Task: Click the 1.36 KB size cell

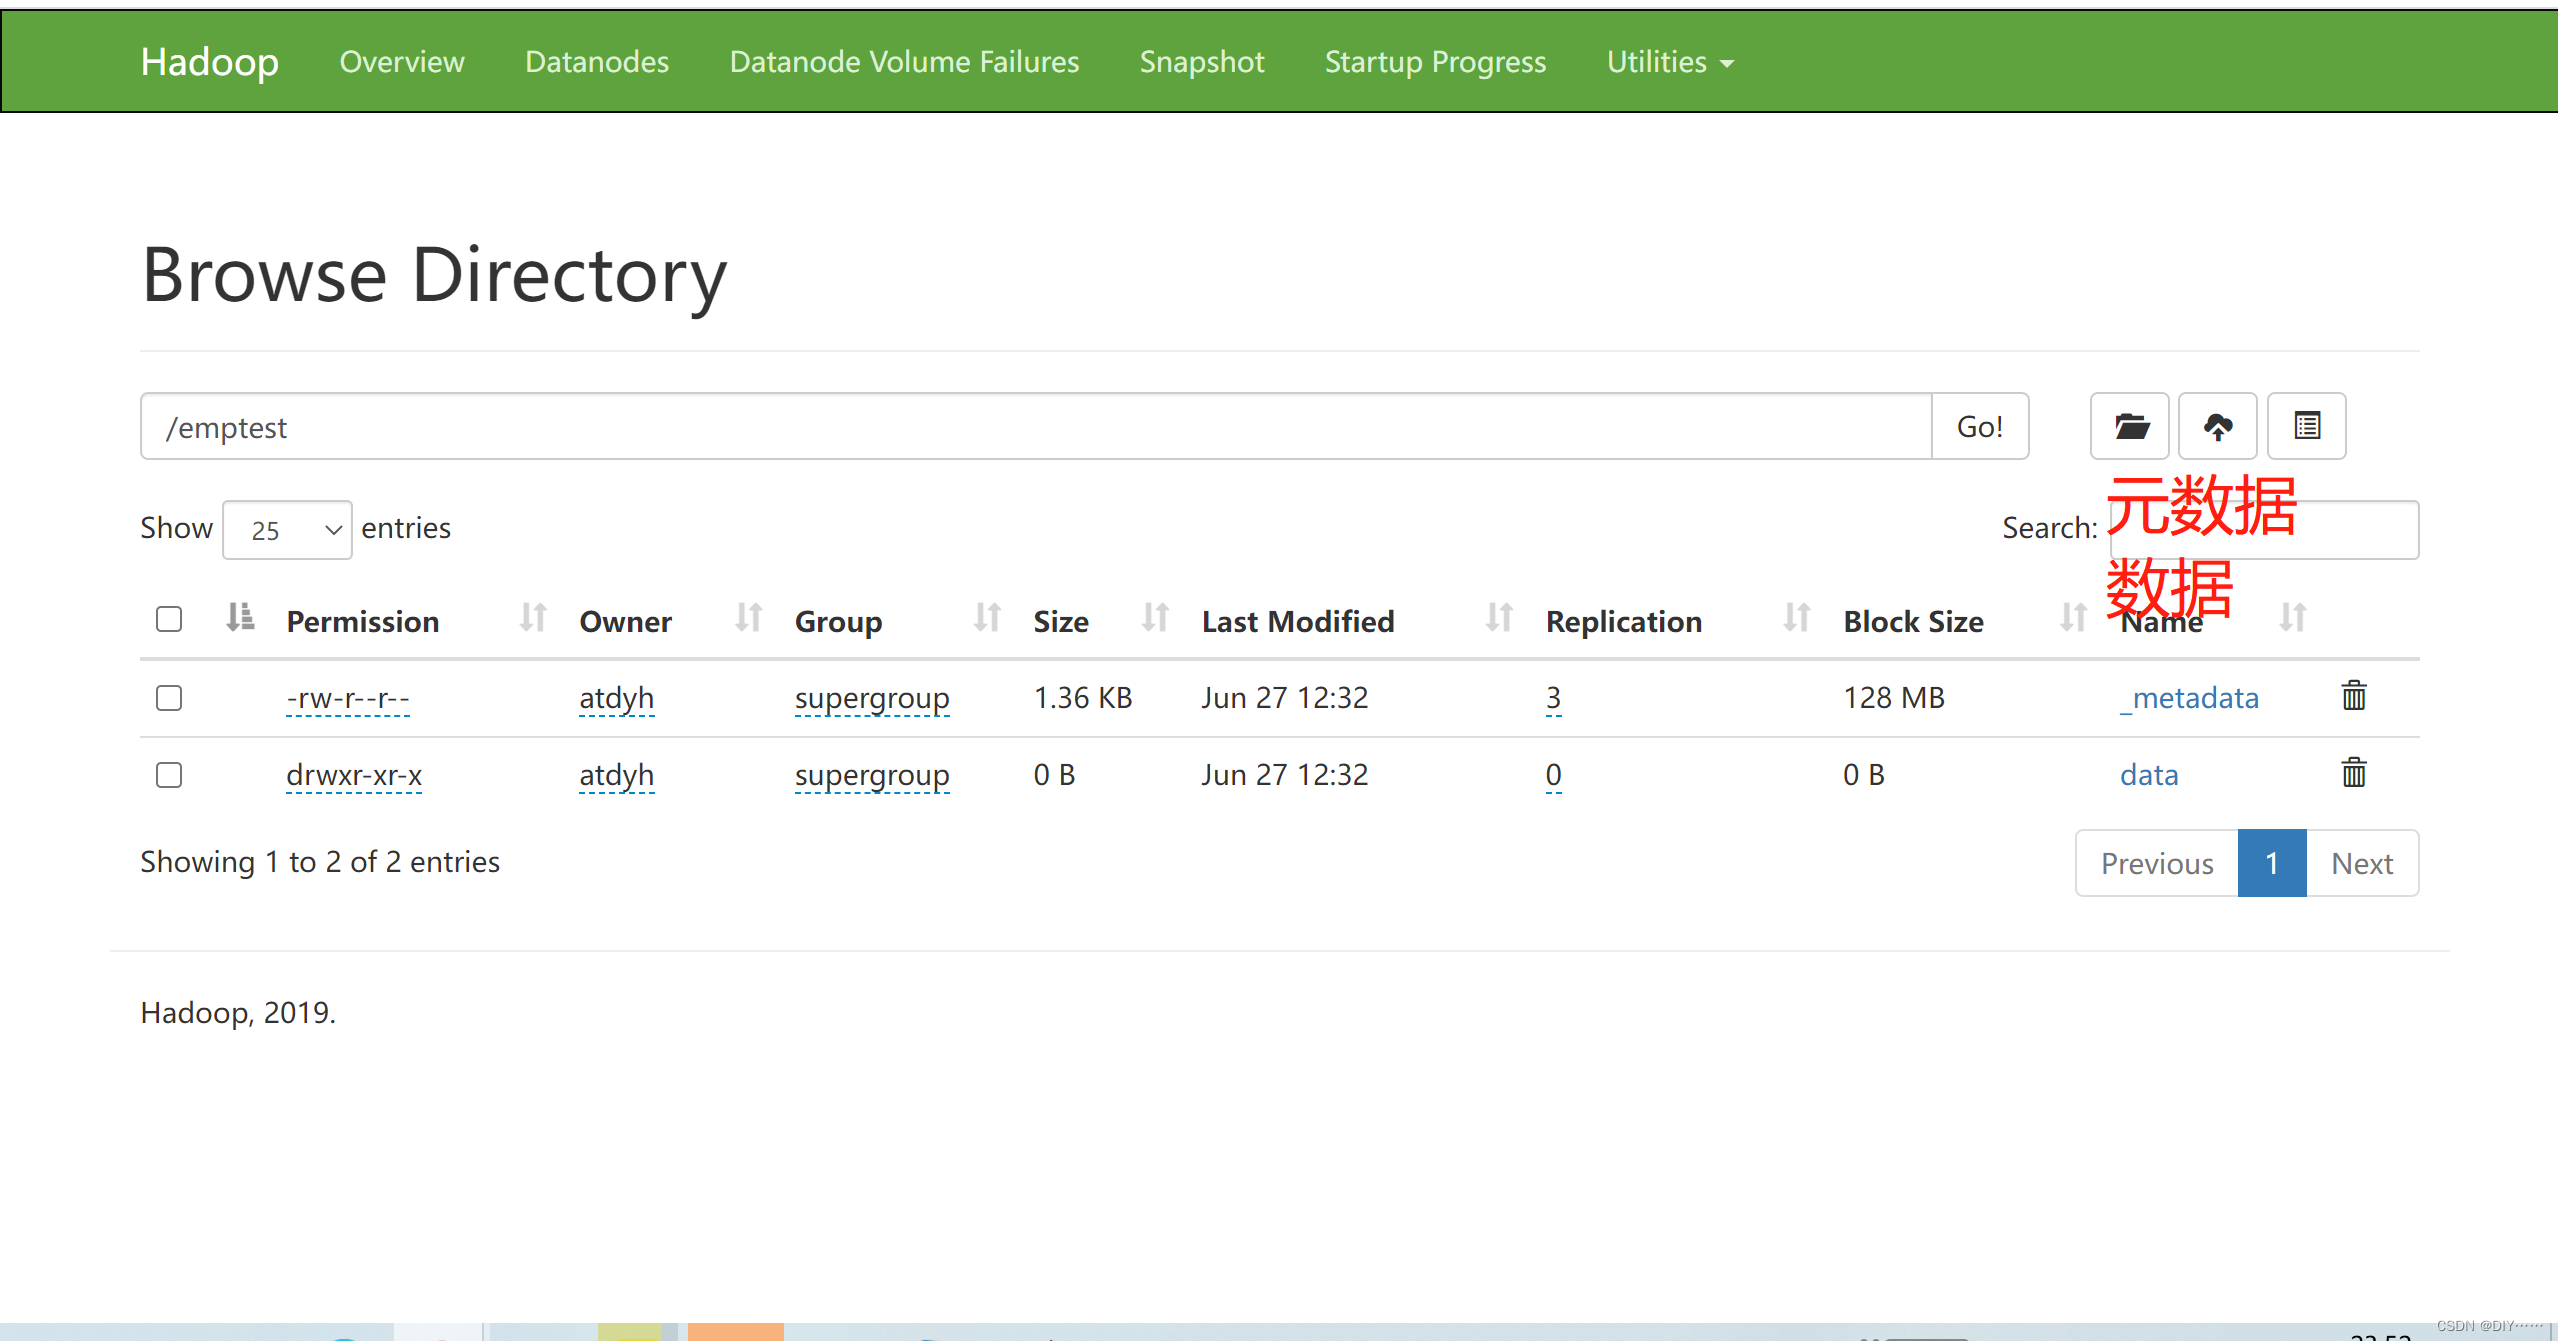Action: [1083, 698]
